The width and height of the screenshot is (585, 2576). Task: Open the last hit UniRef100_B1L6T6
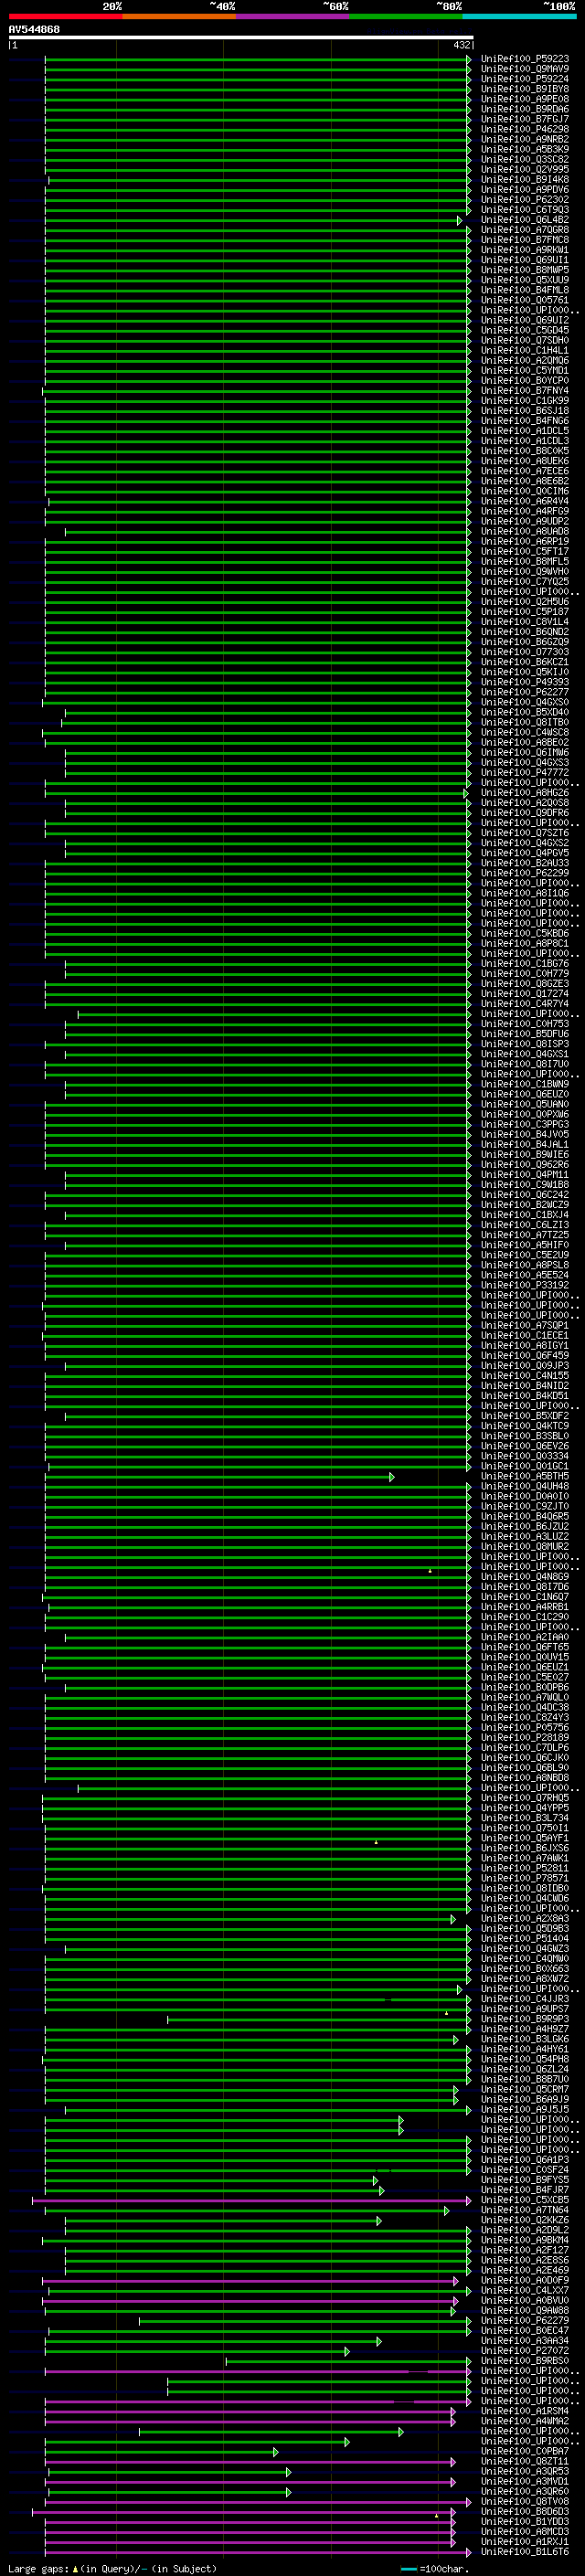click(x=525, y=2552)
